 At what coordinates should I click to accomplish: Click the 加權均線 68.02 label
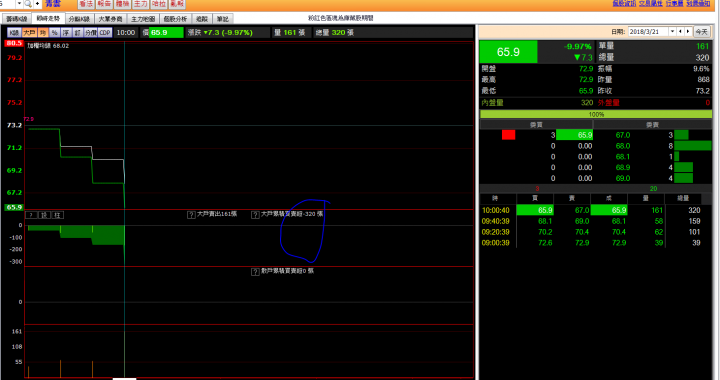(x=48, y=46)
